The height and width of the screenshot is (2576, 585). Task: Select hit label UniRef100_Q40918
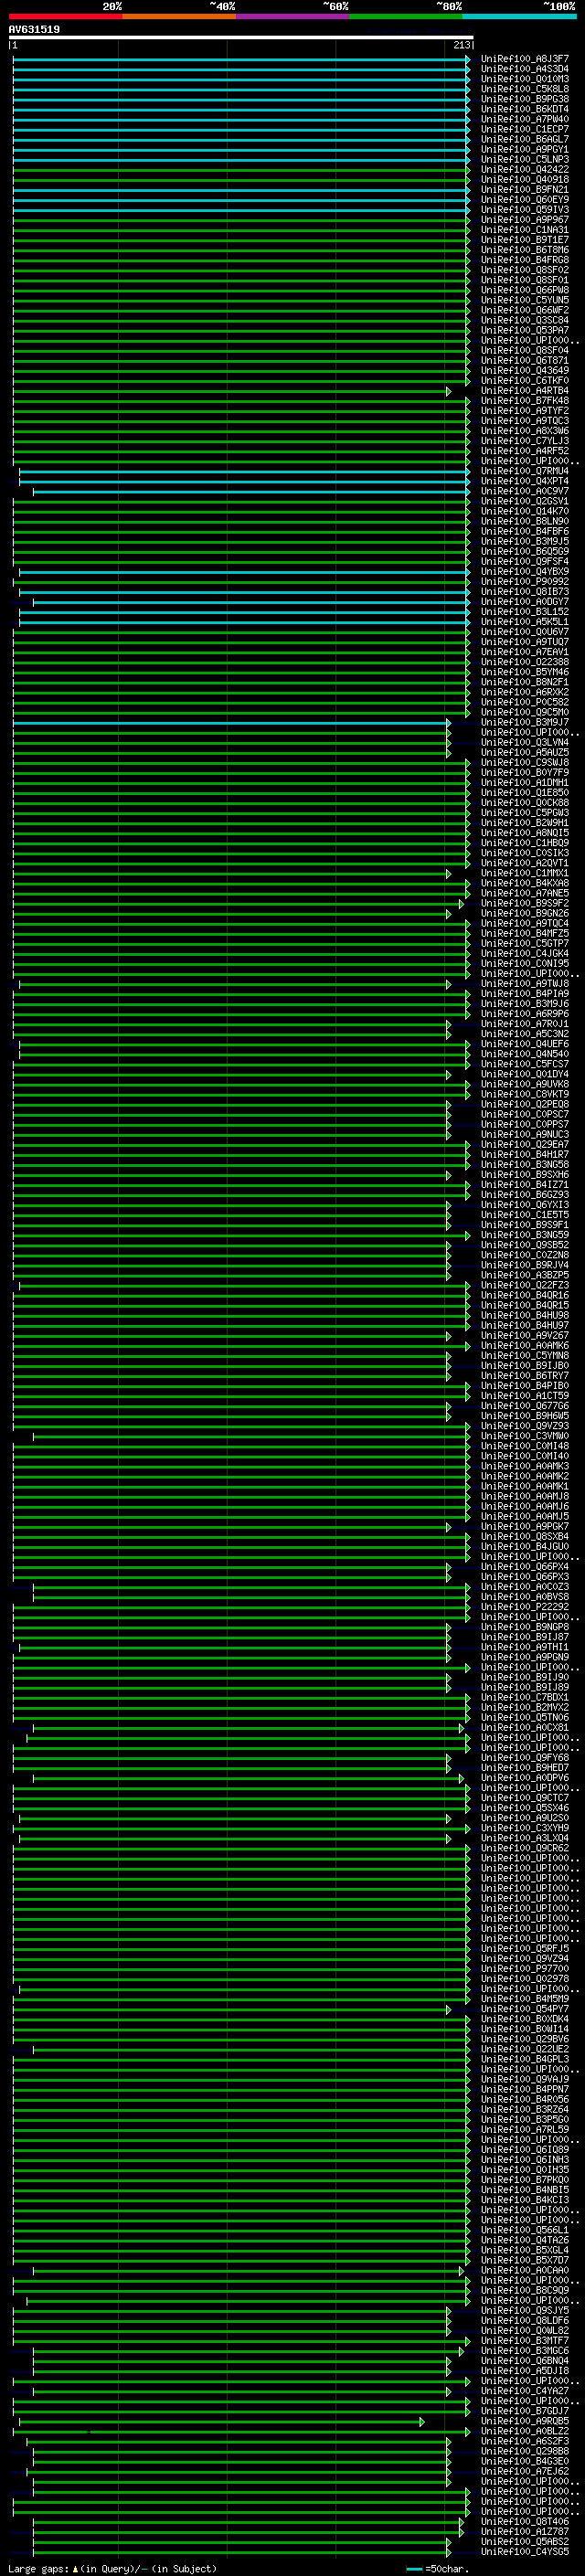coord(525,179)
